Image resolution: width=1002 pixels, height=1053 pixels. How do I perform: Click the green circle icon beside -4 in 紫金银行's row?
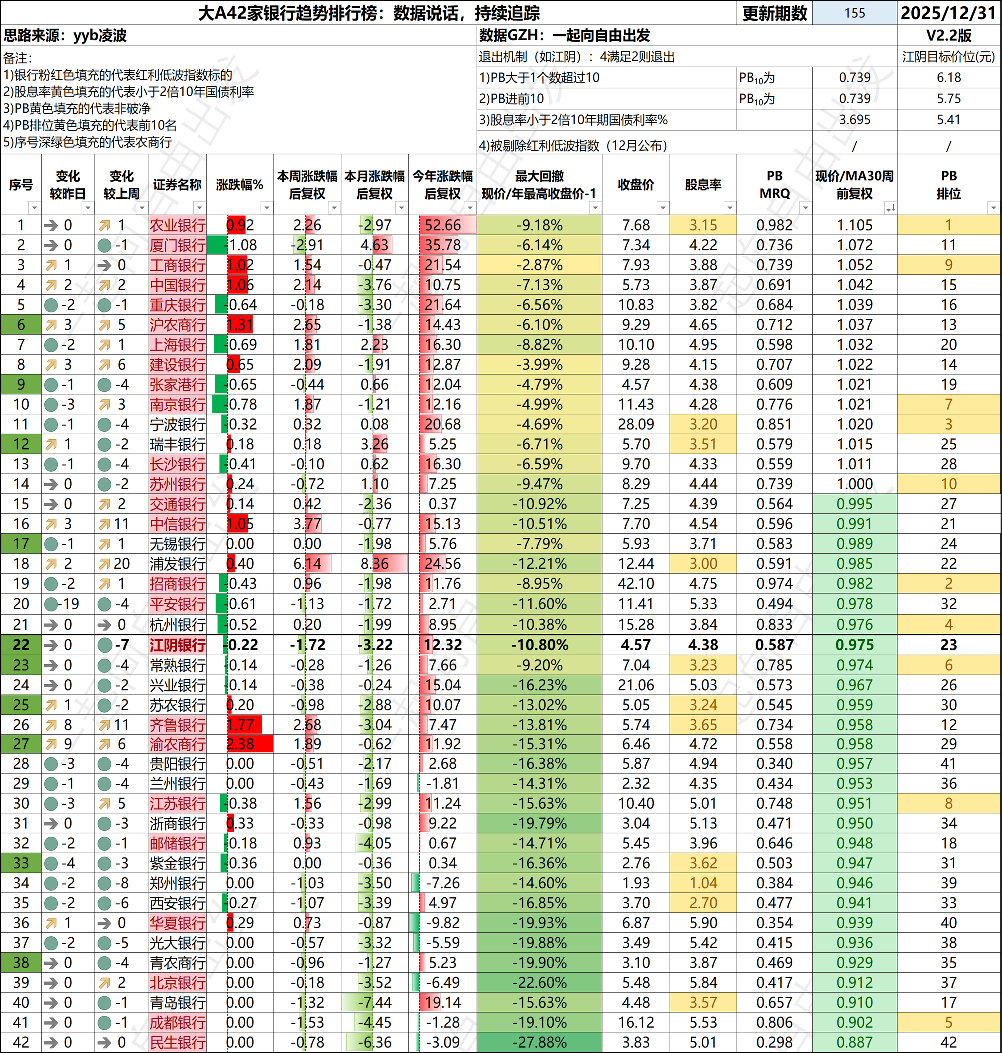coord(51,864)
